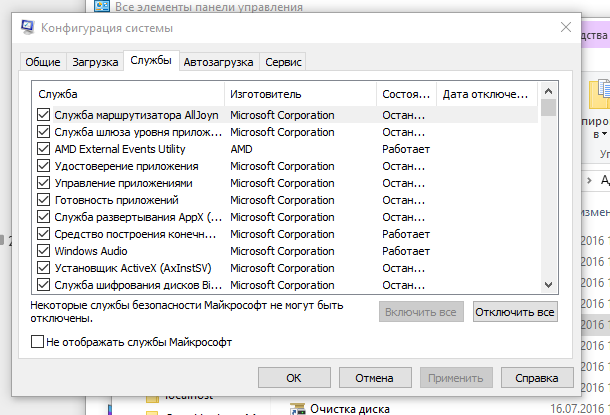Go to the Автозагрузка tab
The image size is (610, 415).
pos(219,62)
